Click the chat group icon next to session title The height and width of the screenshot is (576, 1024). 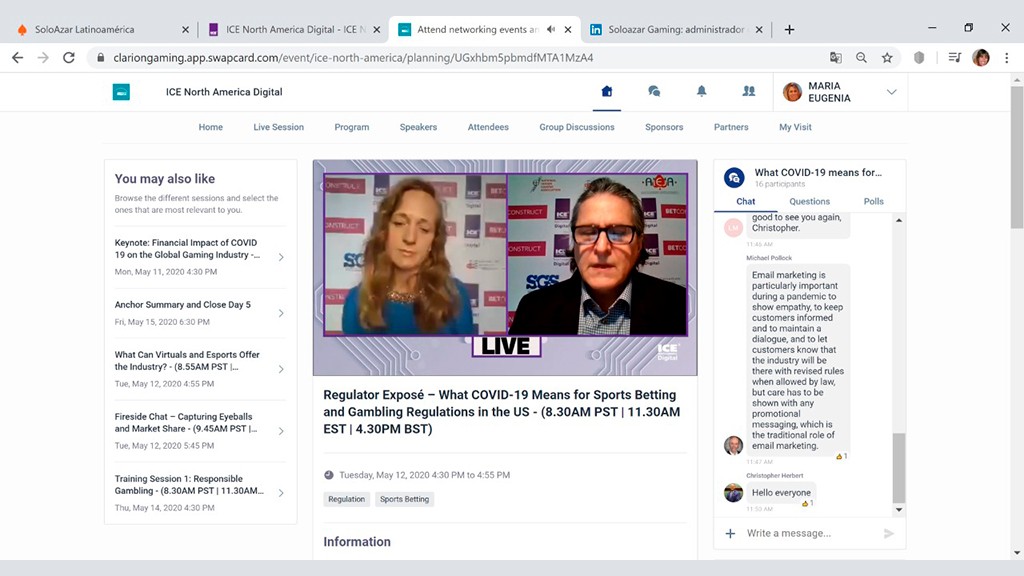(x=734, y=178)
